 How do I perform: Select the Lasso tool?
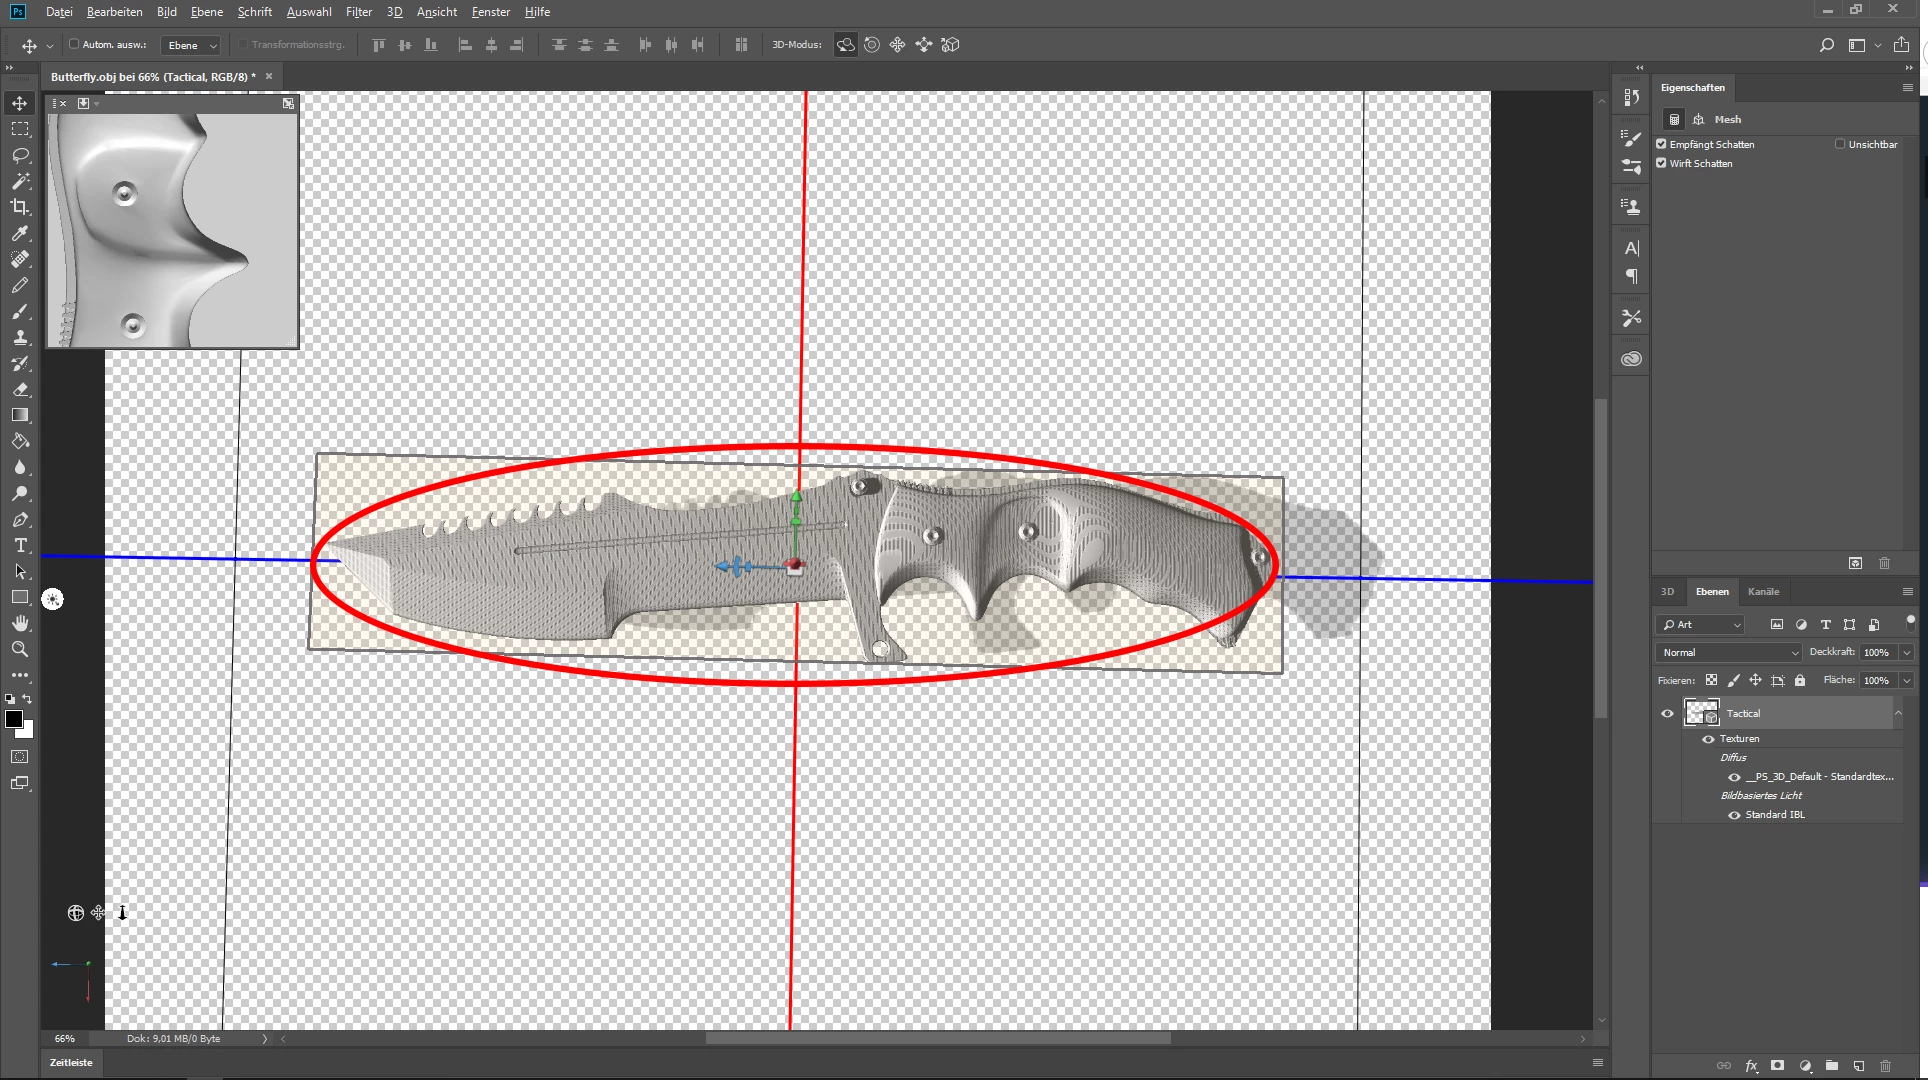click(x=20, y=155)
